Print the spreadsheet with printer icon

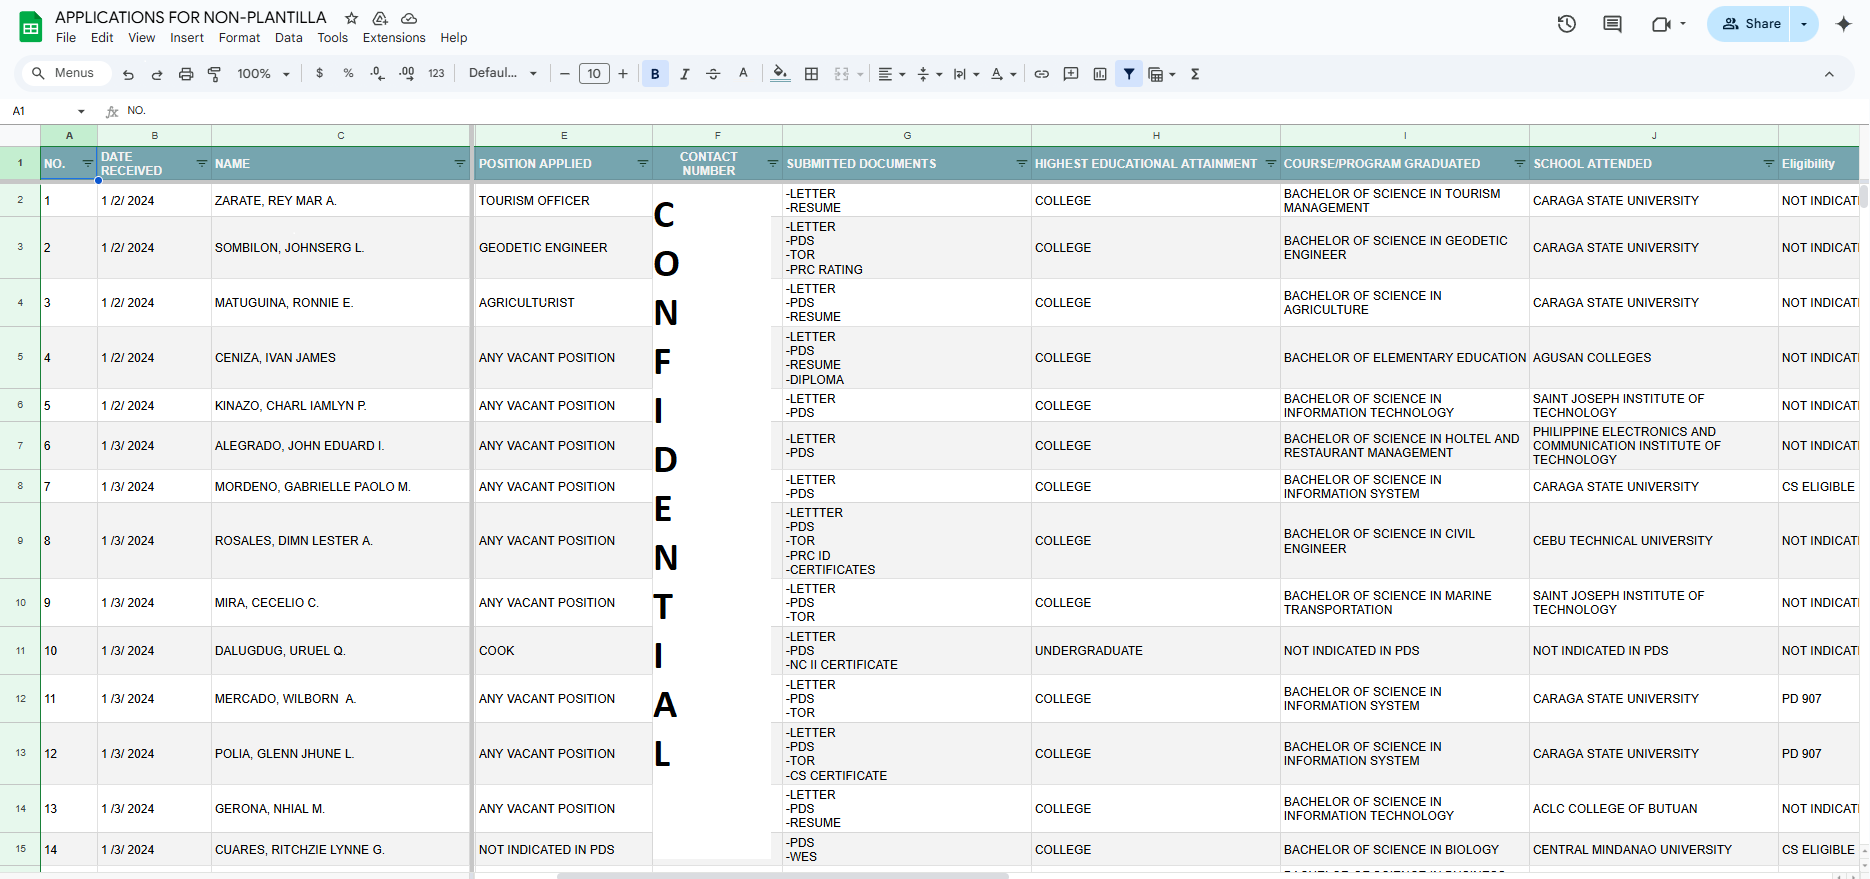click(x=186, y=74)
